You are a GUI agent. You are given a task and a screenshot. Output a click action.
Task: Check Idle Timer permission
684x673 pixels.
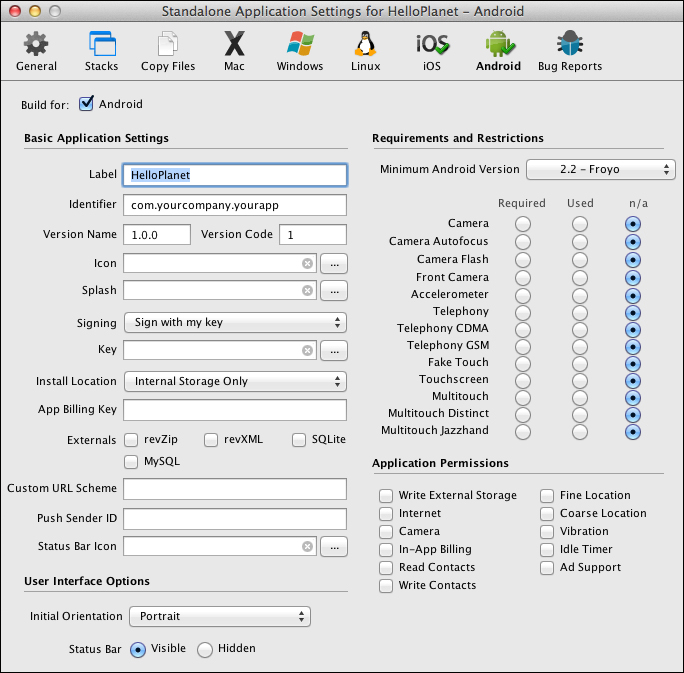[547, 550]
